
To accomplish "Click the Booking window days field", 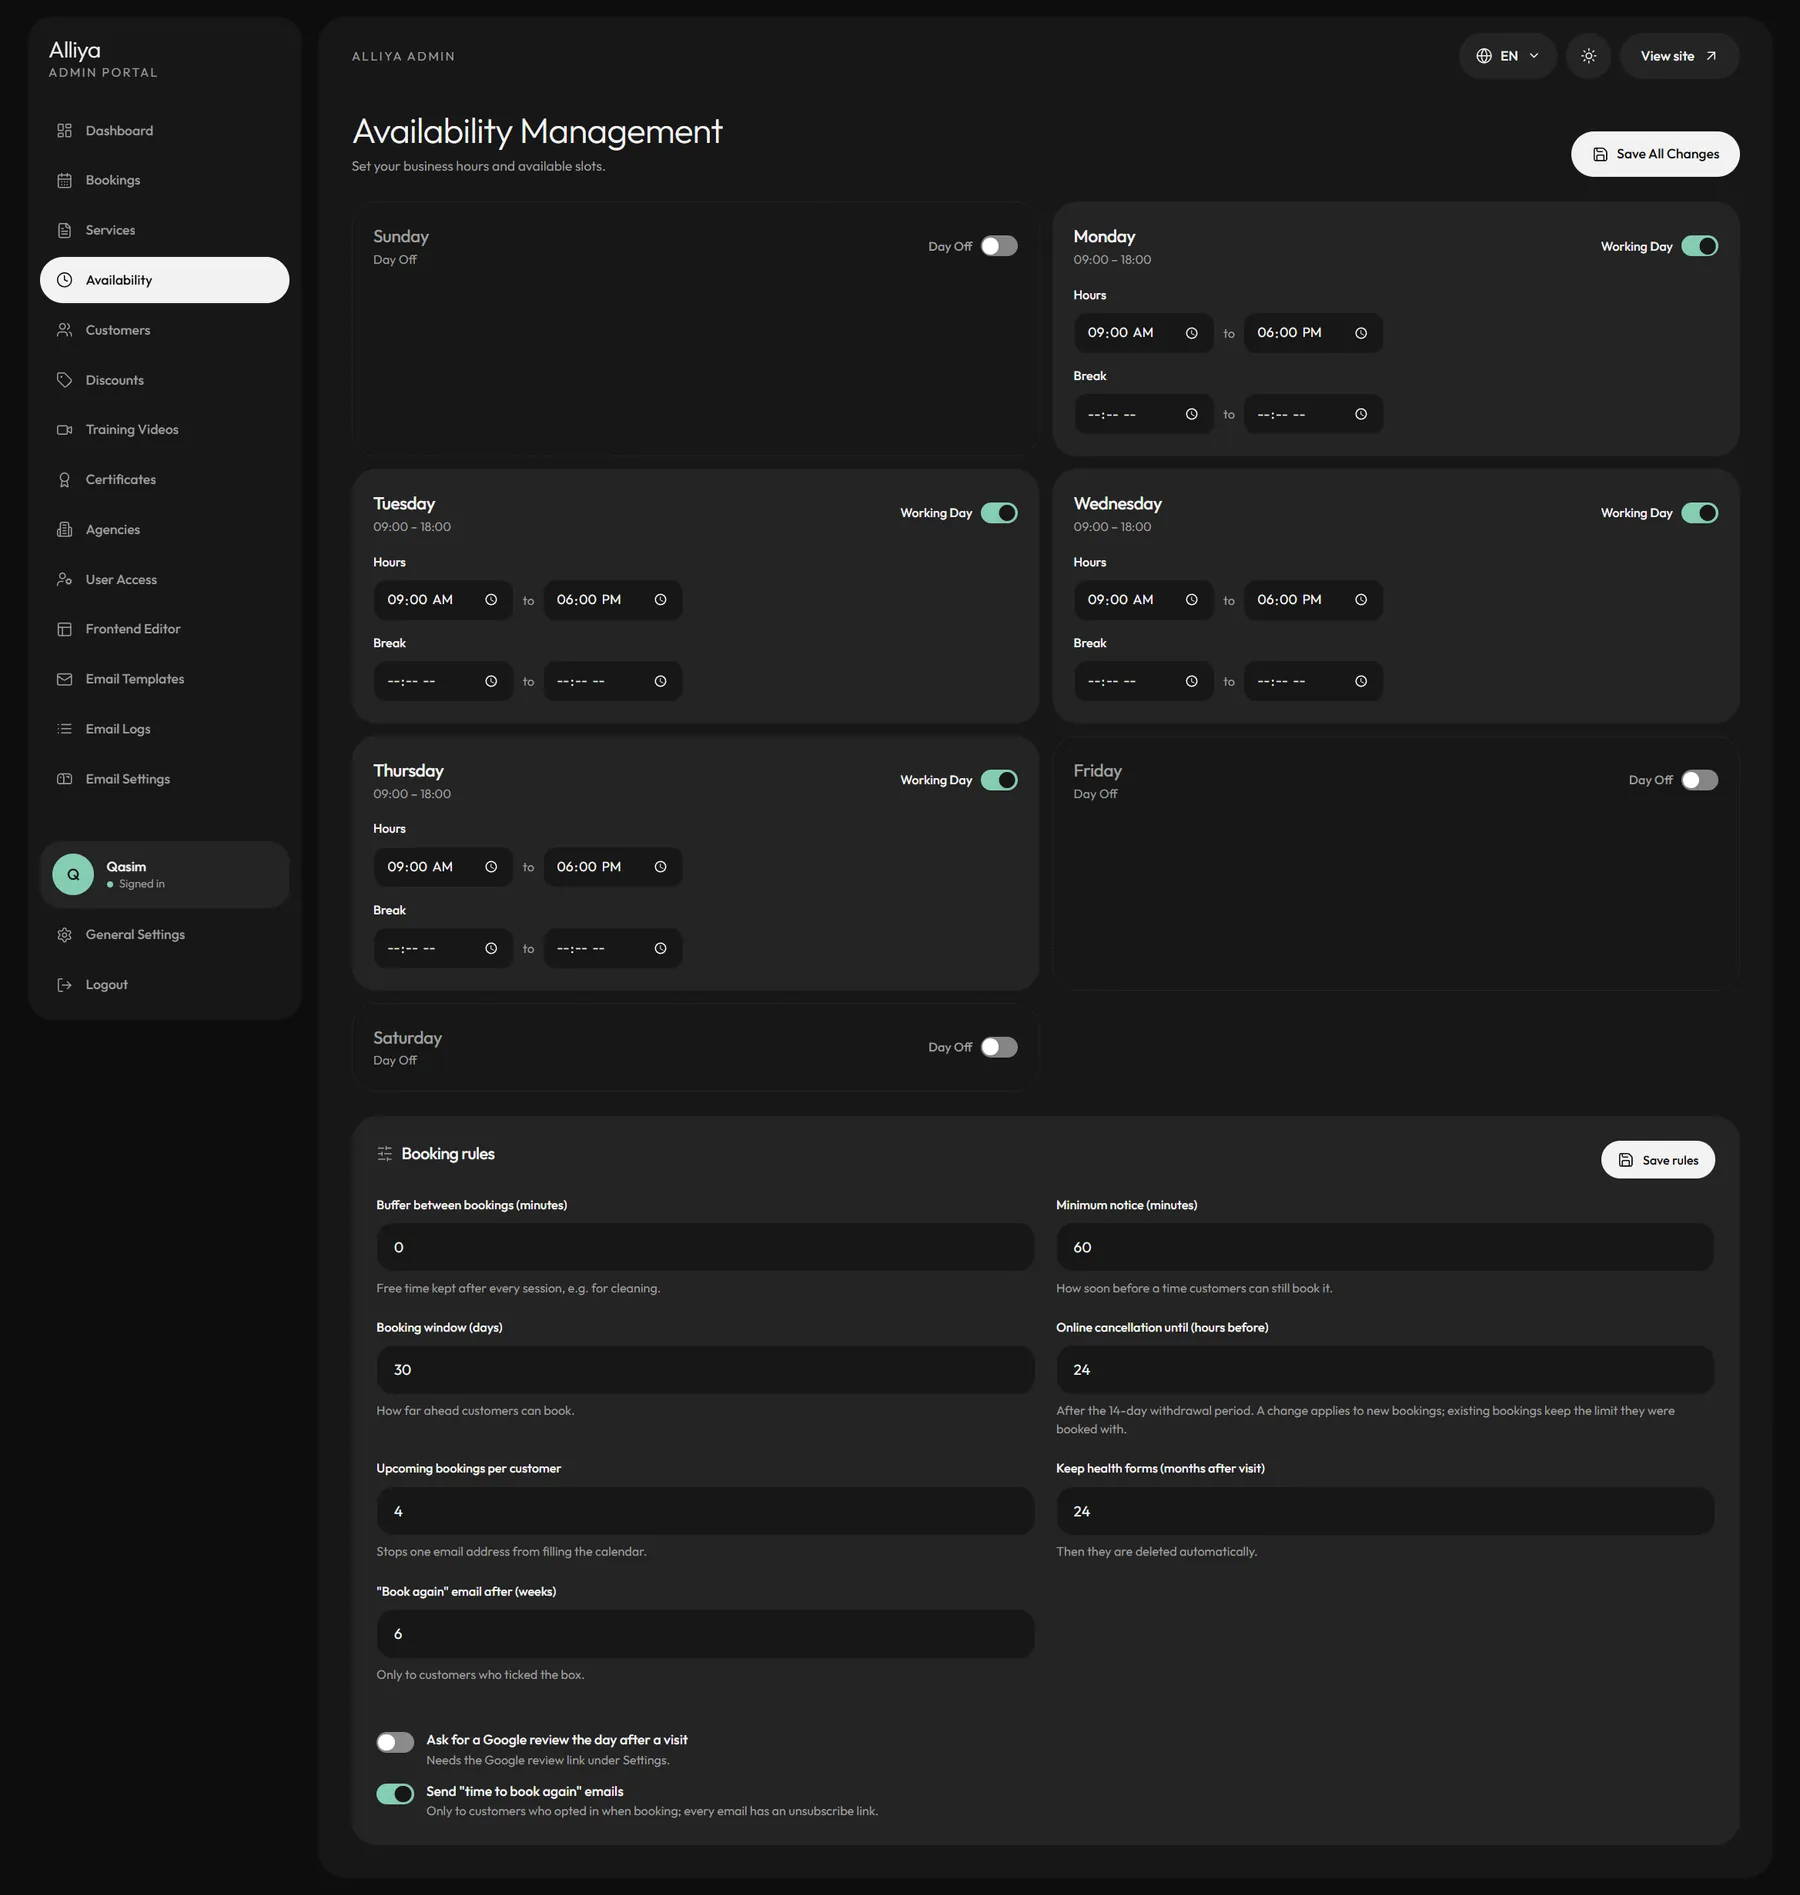I will point(705,1370).
